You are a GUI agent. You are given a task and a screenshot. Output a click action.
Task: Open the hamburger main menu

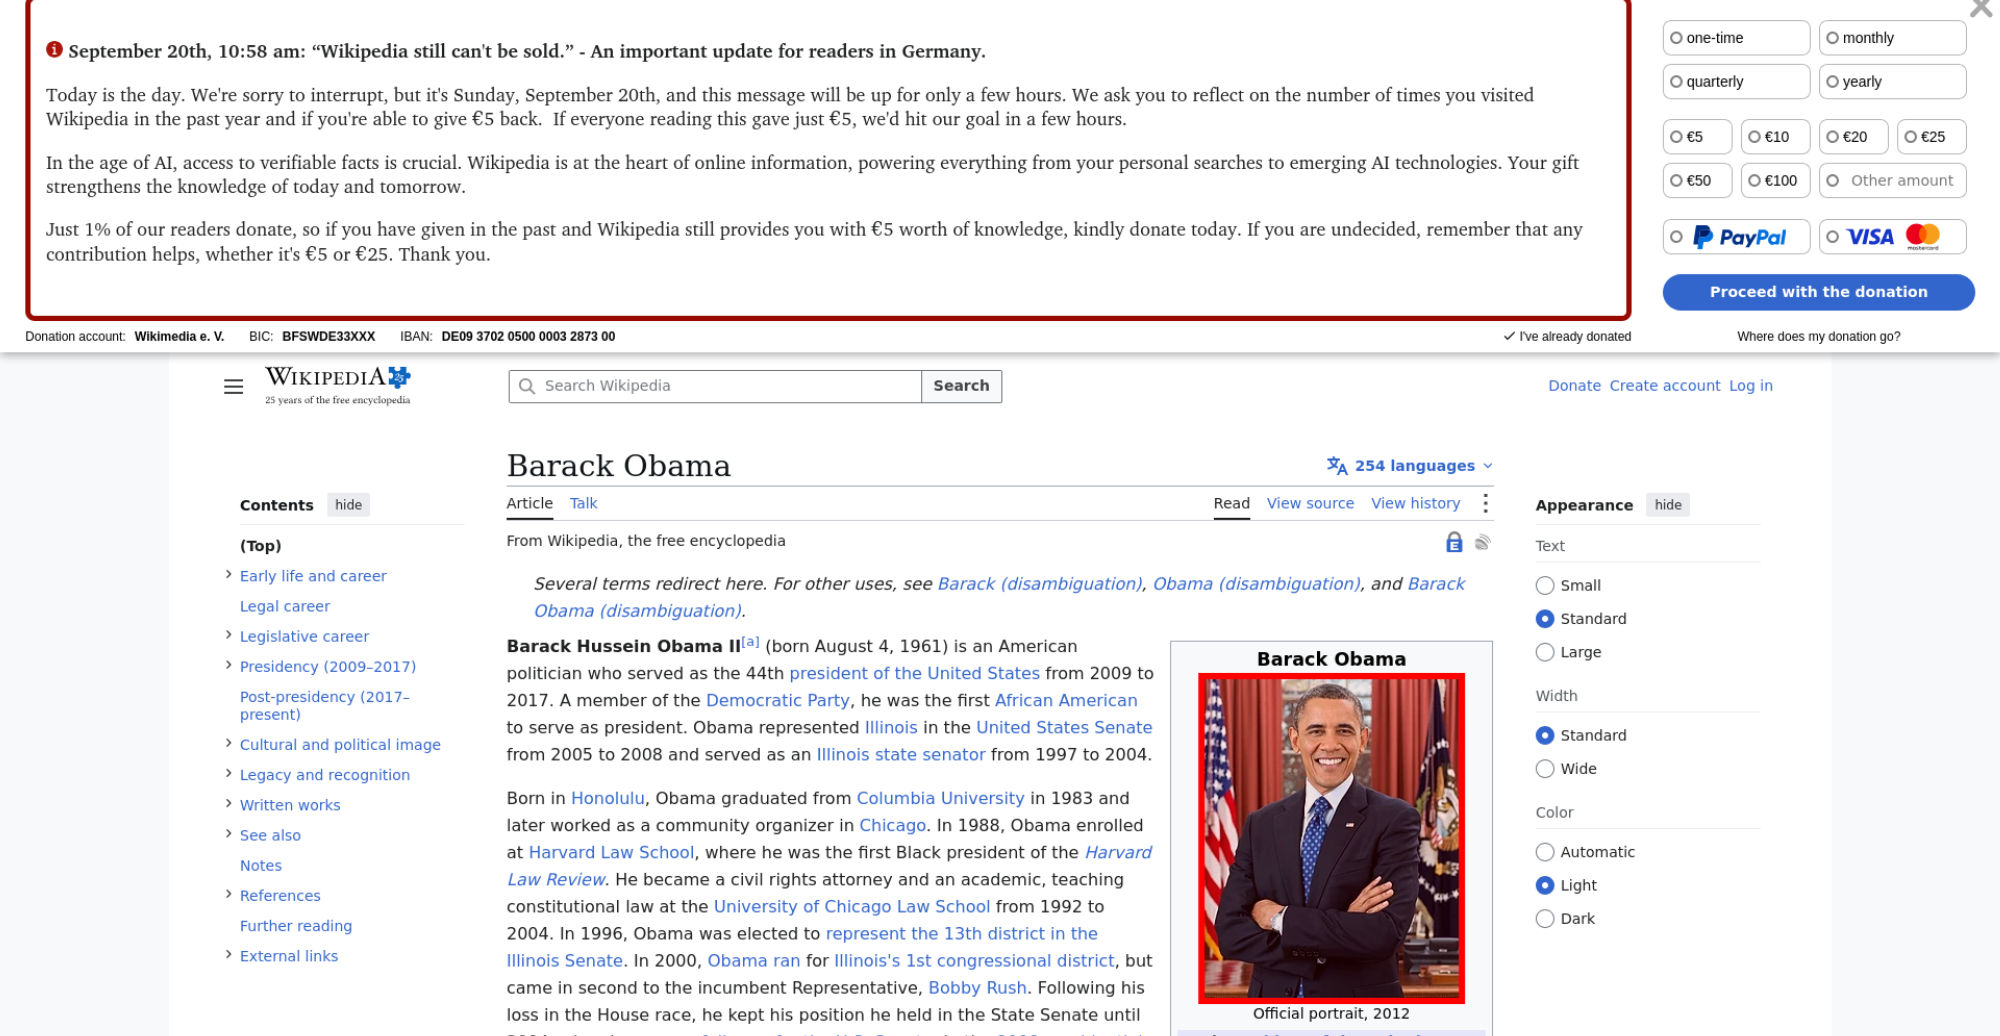point(233,386)
